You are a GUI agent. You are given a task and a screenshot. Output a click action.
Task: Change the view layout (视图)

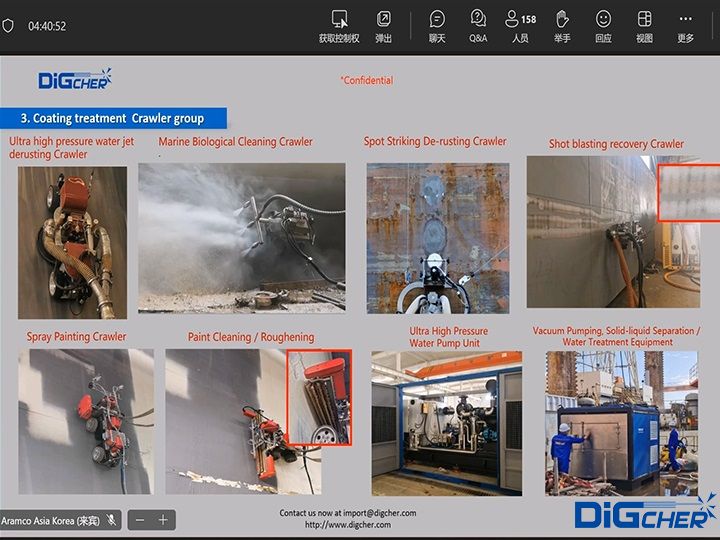[x=644, y=26]
